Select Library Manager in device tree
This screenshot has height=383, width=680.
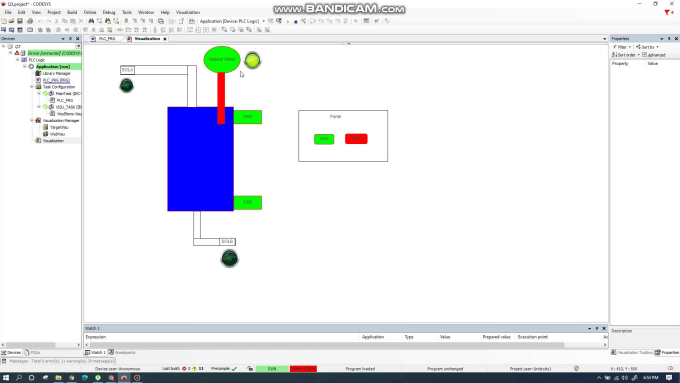pyautogui.click(x=56, y=73)
